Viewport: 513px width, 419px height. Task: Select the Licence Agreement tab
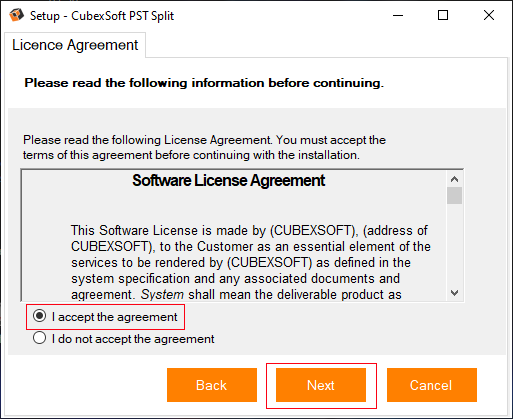tap(75, 45)
